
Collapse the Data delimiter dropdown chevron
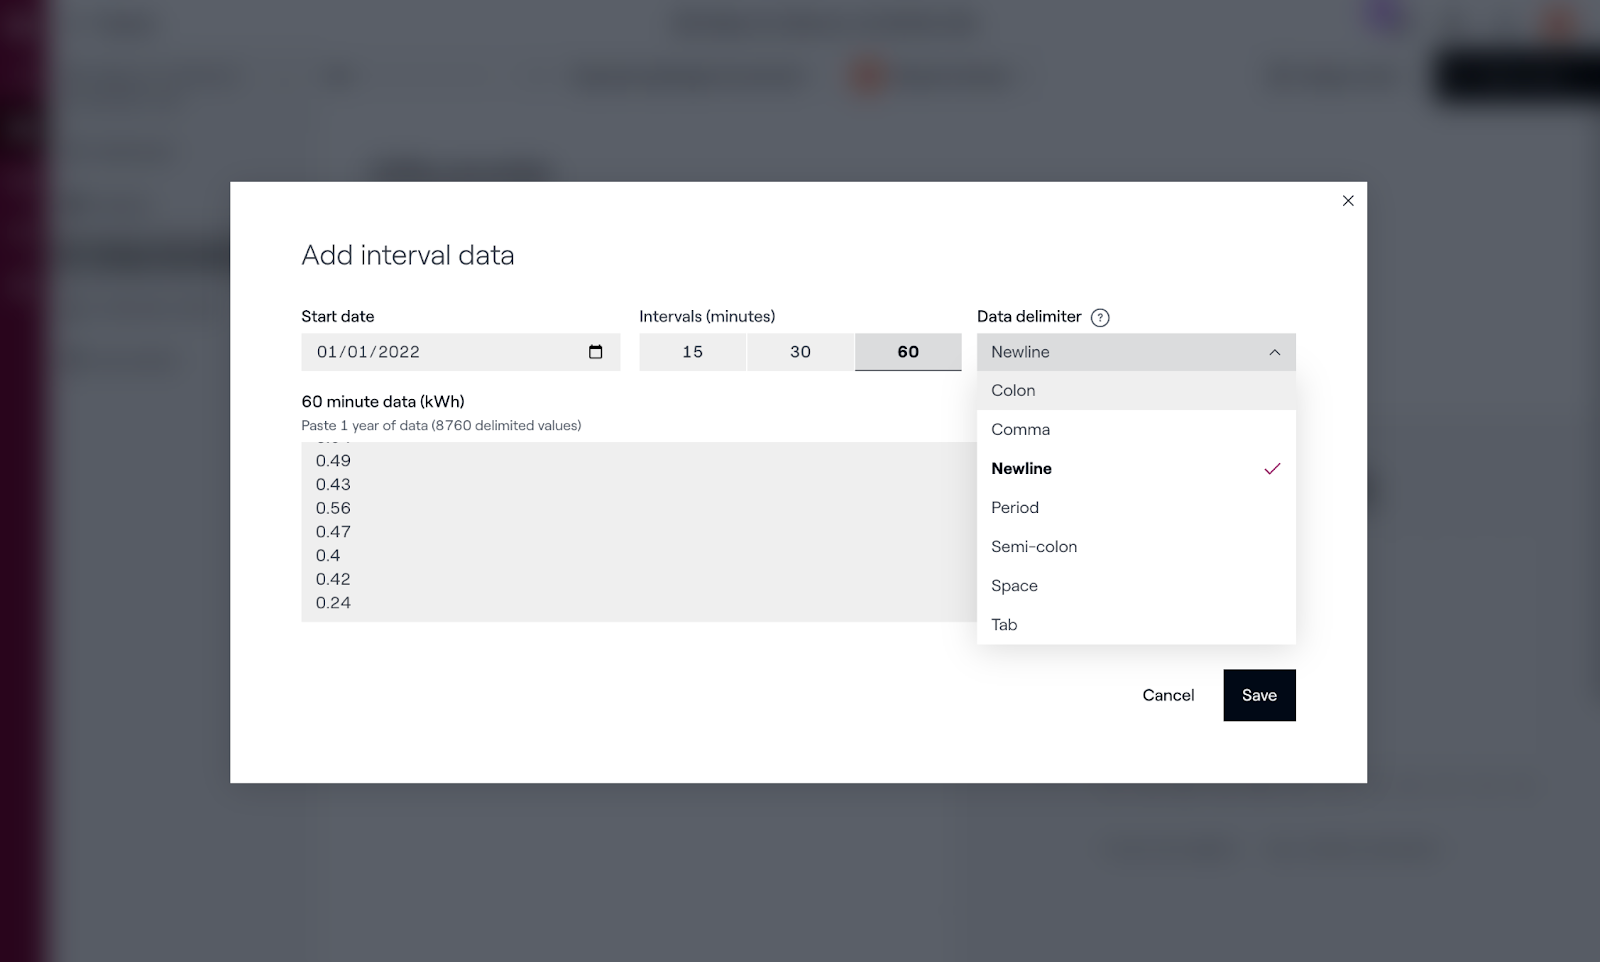[x=1274, y=352]
